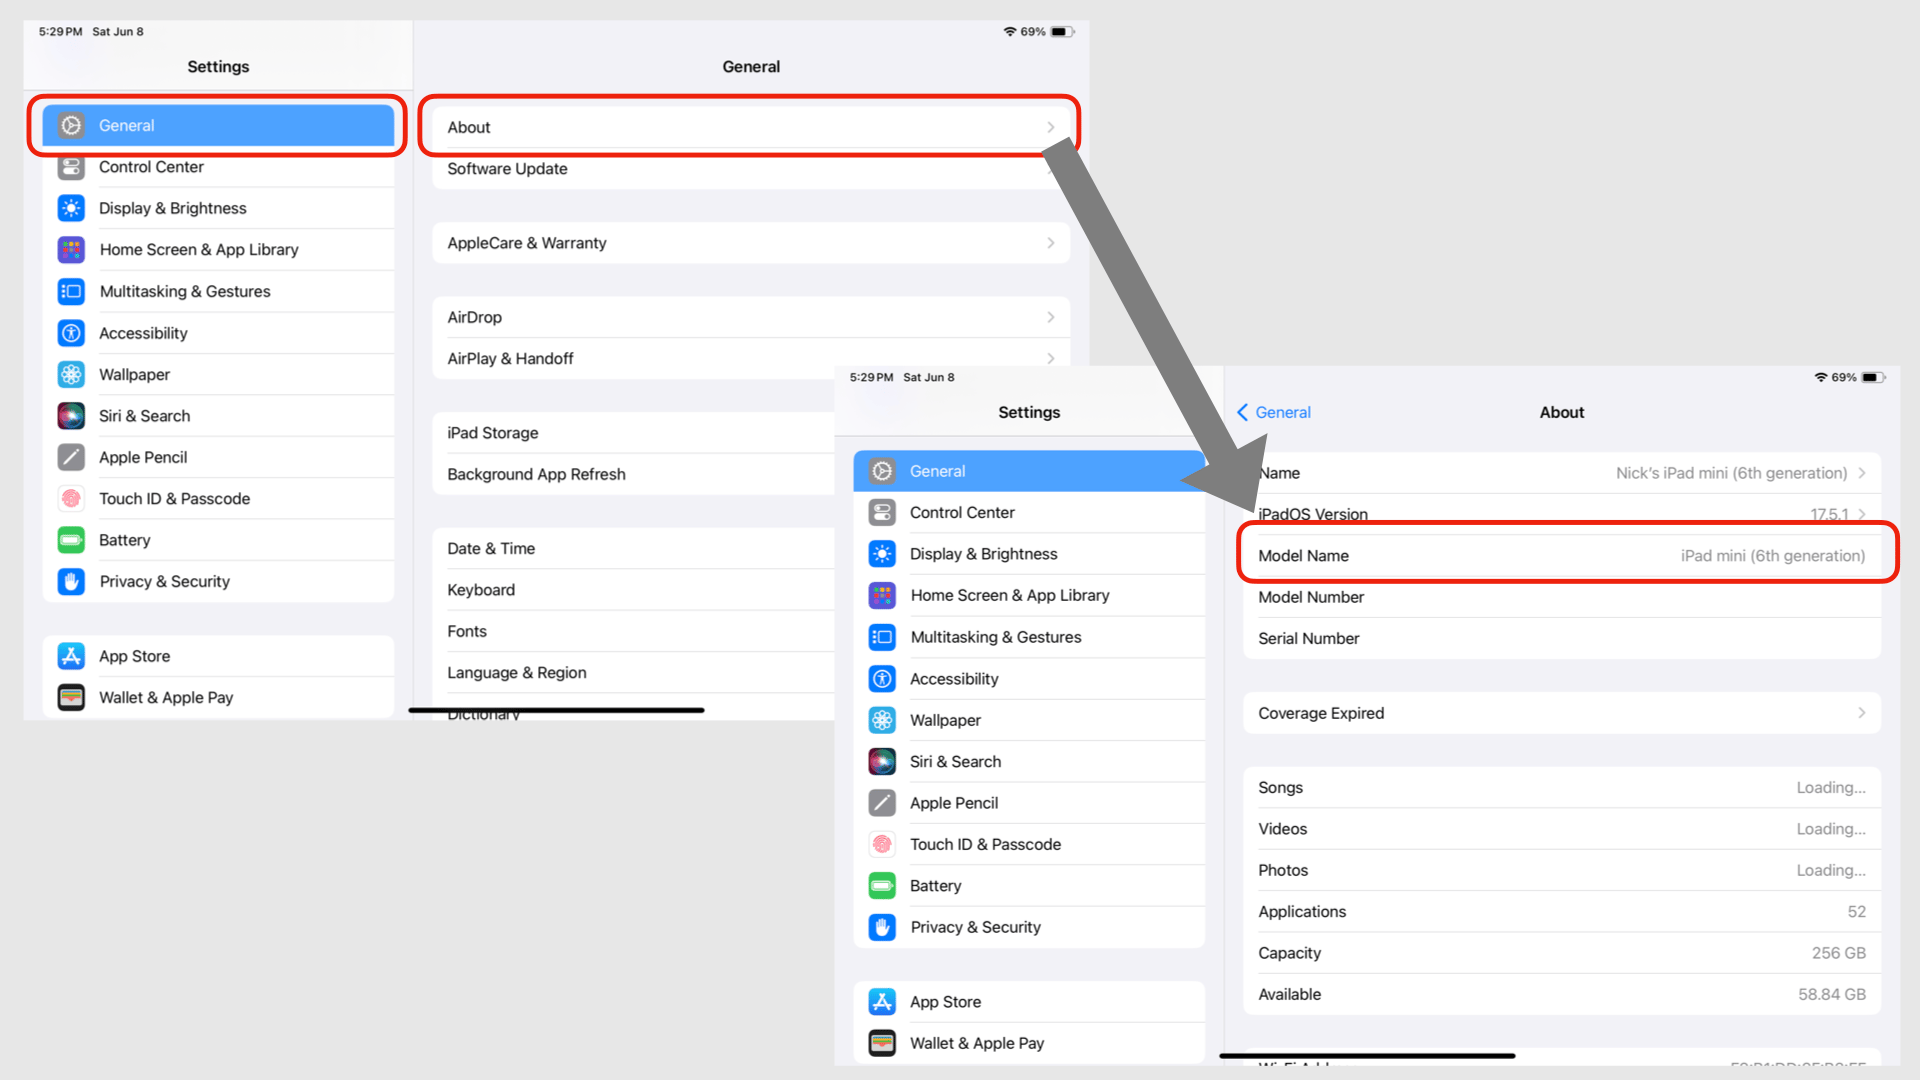Image resolution: width=1920 pixels, height=1080 pixels.
Task: Click Multitasking & Gestures icon in left screenshot
Action: 71,292
